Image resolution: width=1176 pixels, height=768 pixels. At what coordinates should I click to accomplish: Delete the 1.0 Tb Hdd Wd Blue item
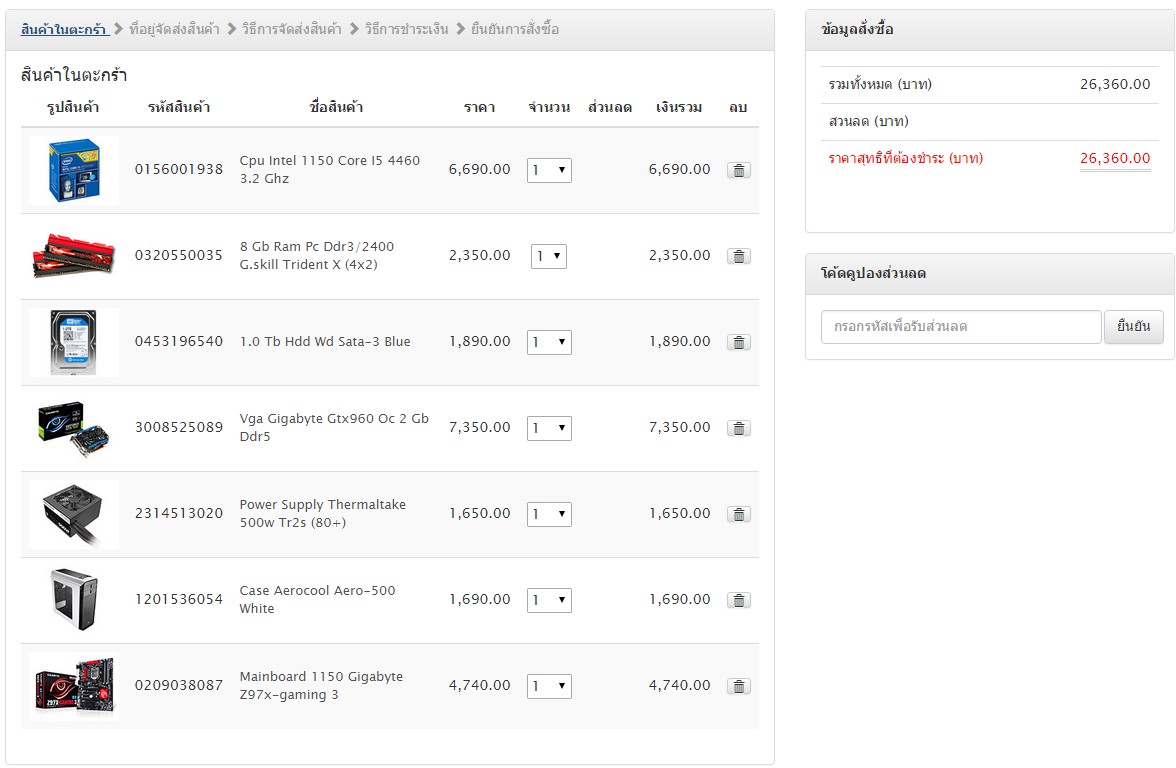coord(739,342)
